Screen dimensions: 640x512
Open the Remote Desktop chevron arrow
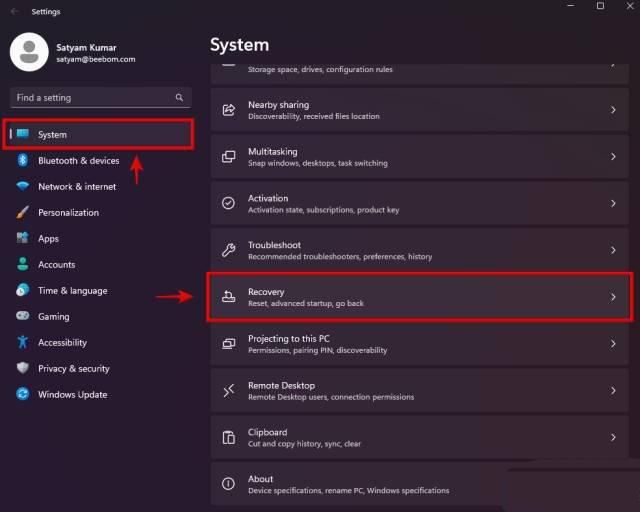point(613,390)
